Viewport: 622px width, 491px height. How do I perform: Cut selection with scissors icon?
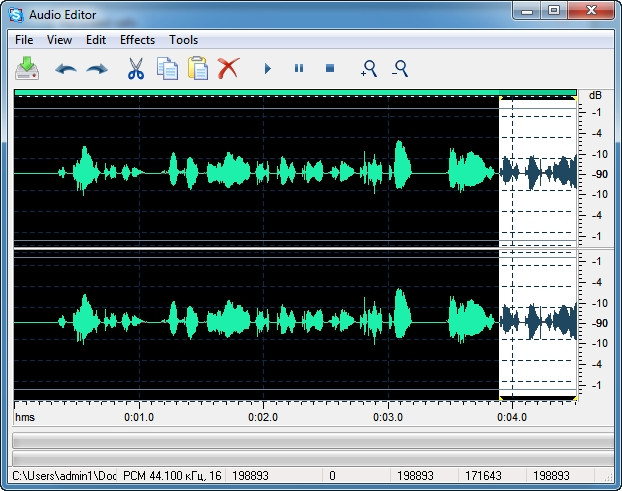[x=136, y=69]
